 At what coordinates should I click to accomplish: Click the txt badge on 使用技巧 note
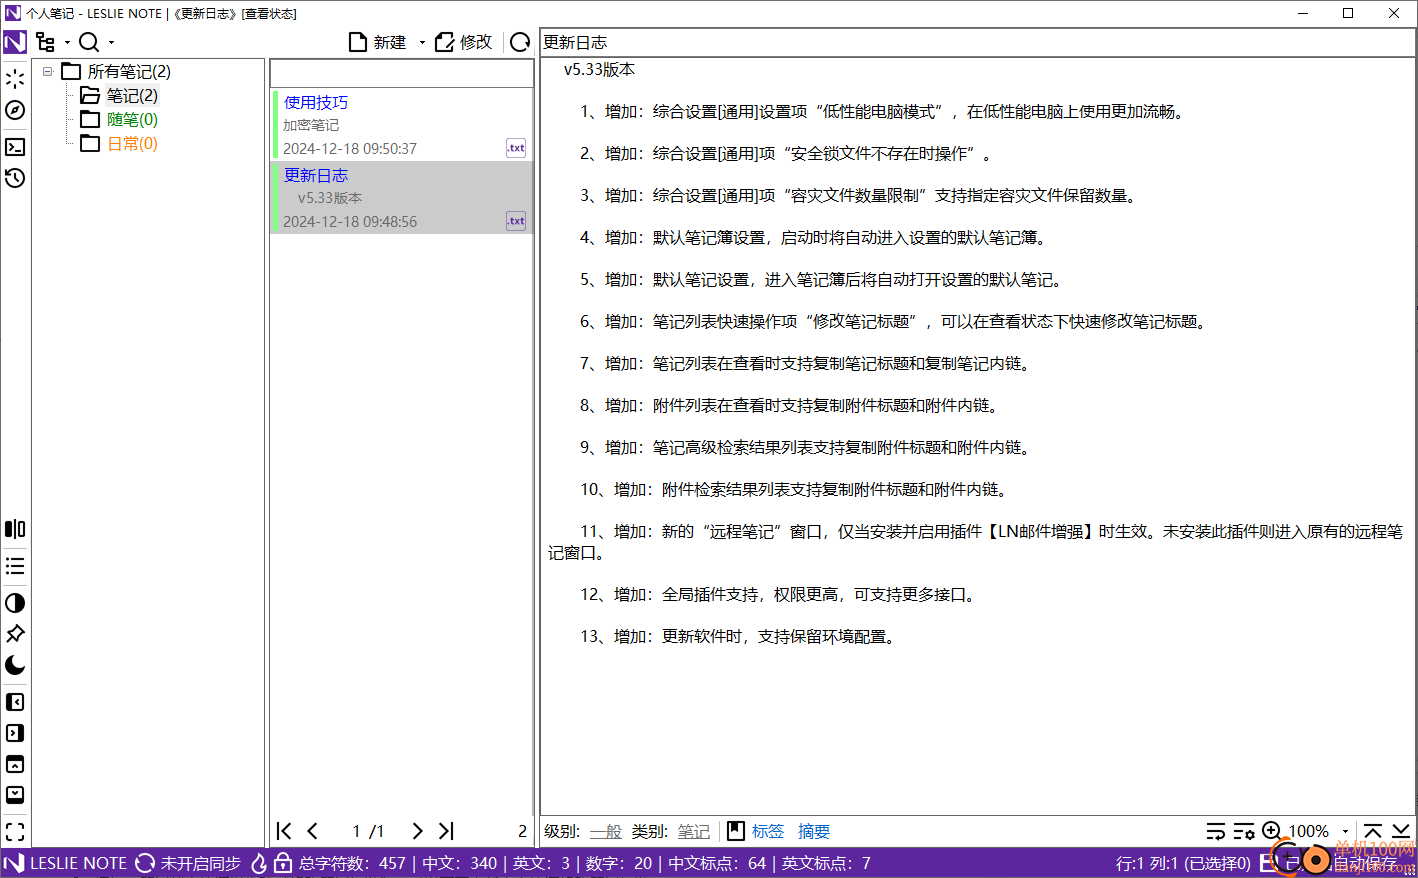[516, 148]
